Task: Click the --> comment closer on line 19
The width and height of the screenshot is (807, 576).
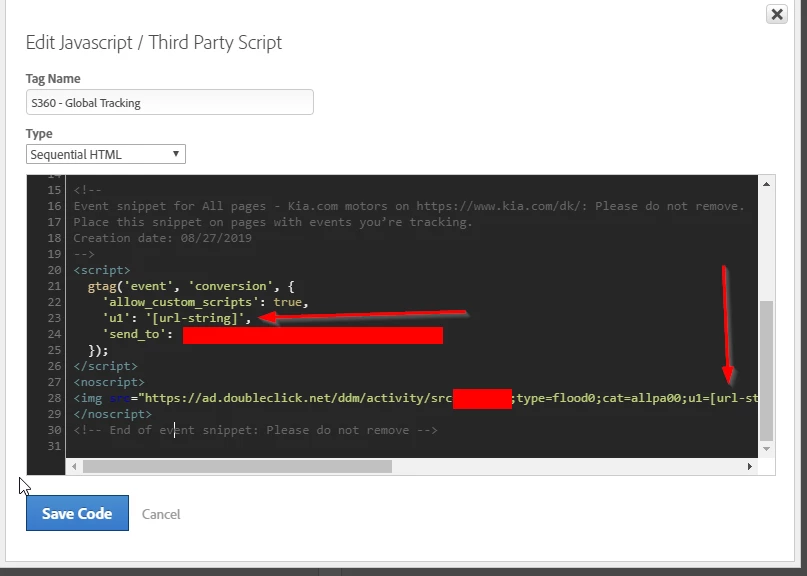Action: point(84,254)
